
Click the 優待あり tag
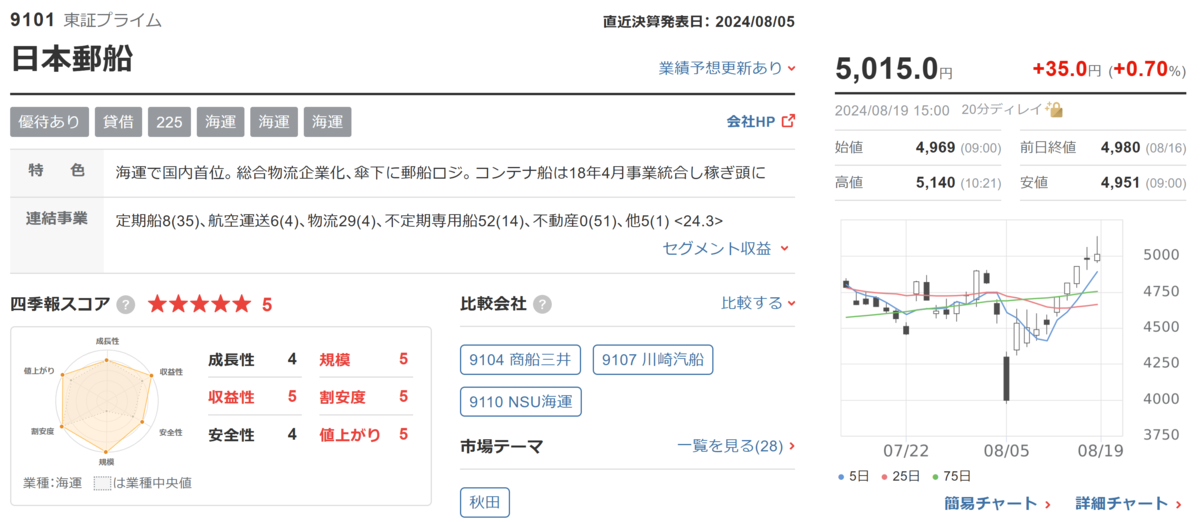tap(50, 122)
